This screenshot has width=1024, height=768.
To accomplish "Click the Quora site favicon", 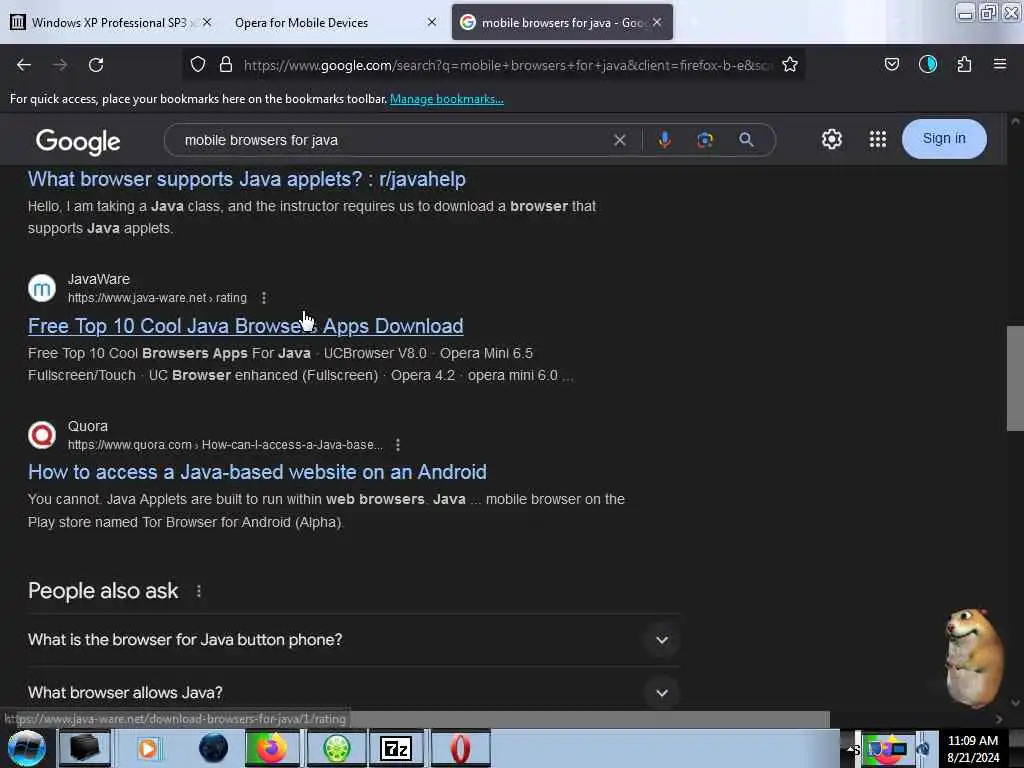I will (42, 435).
